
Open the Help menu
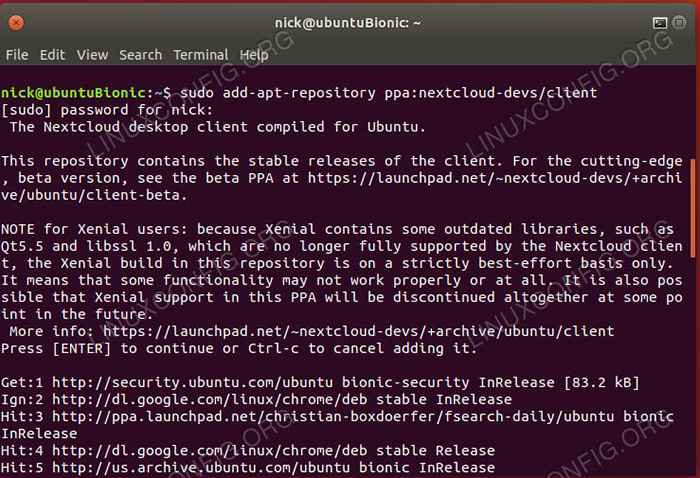[254, 55]
